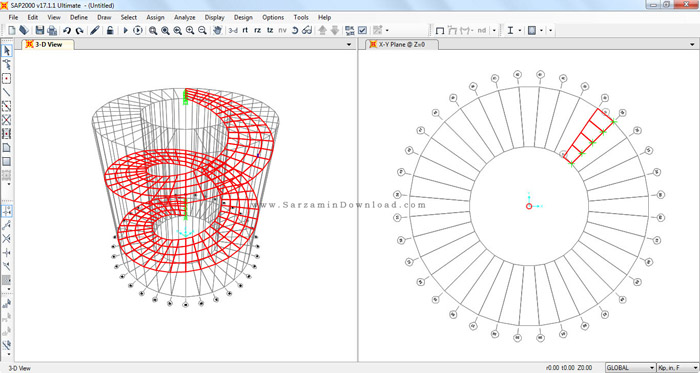Click the Rubber Band Zoom magnifier
The image size is (700, 373).
click(153, 30)
